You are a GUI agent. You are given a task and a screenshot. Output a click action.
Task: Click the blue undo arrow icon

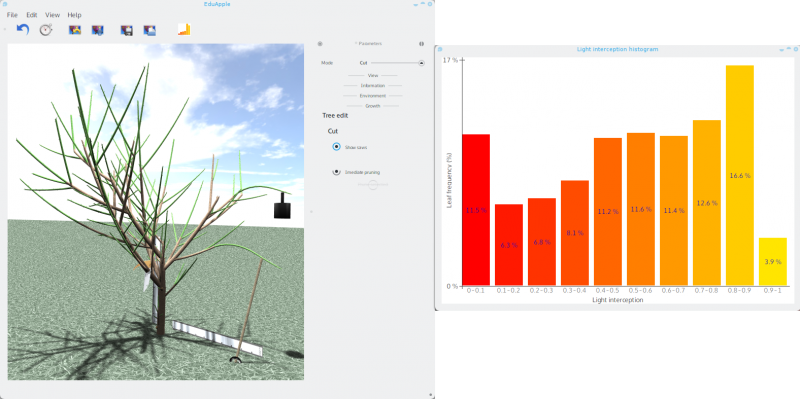[x=22, y=30]
